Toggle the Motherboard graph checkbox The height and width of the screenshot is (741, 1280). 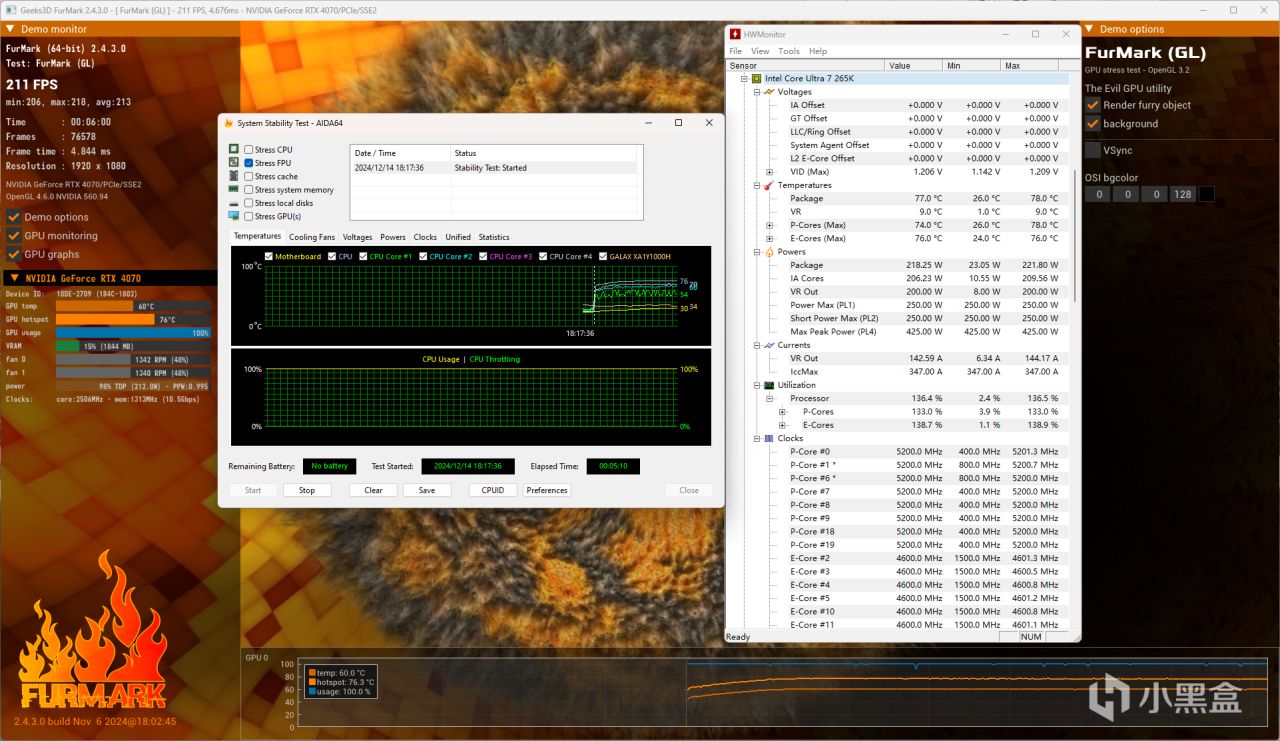(x=269, y=257)
